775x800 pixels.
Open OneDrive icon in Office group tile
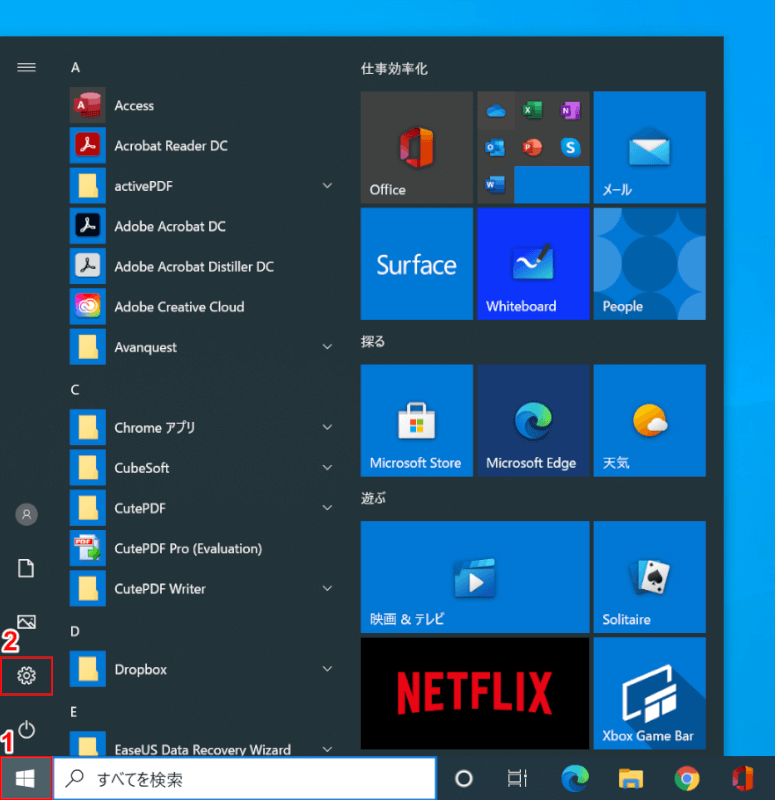pyautogui.click(x=496, y=110)
